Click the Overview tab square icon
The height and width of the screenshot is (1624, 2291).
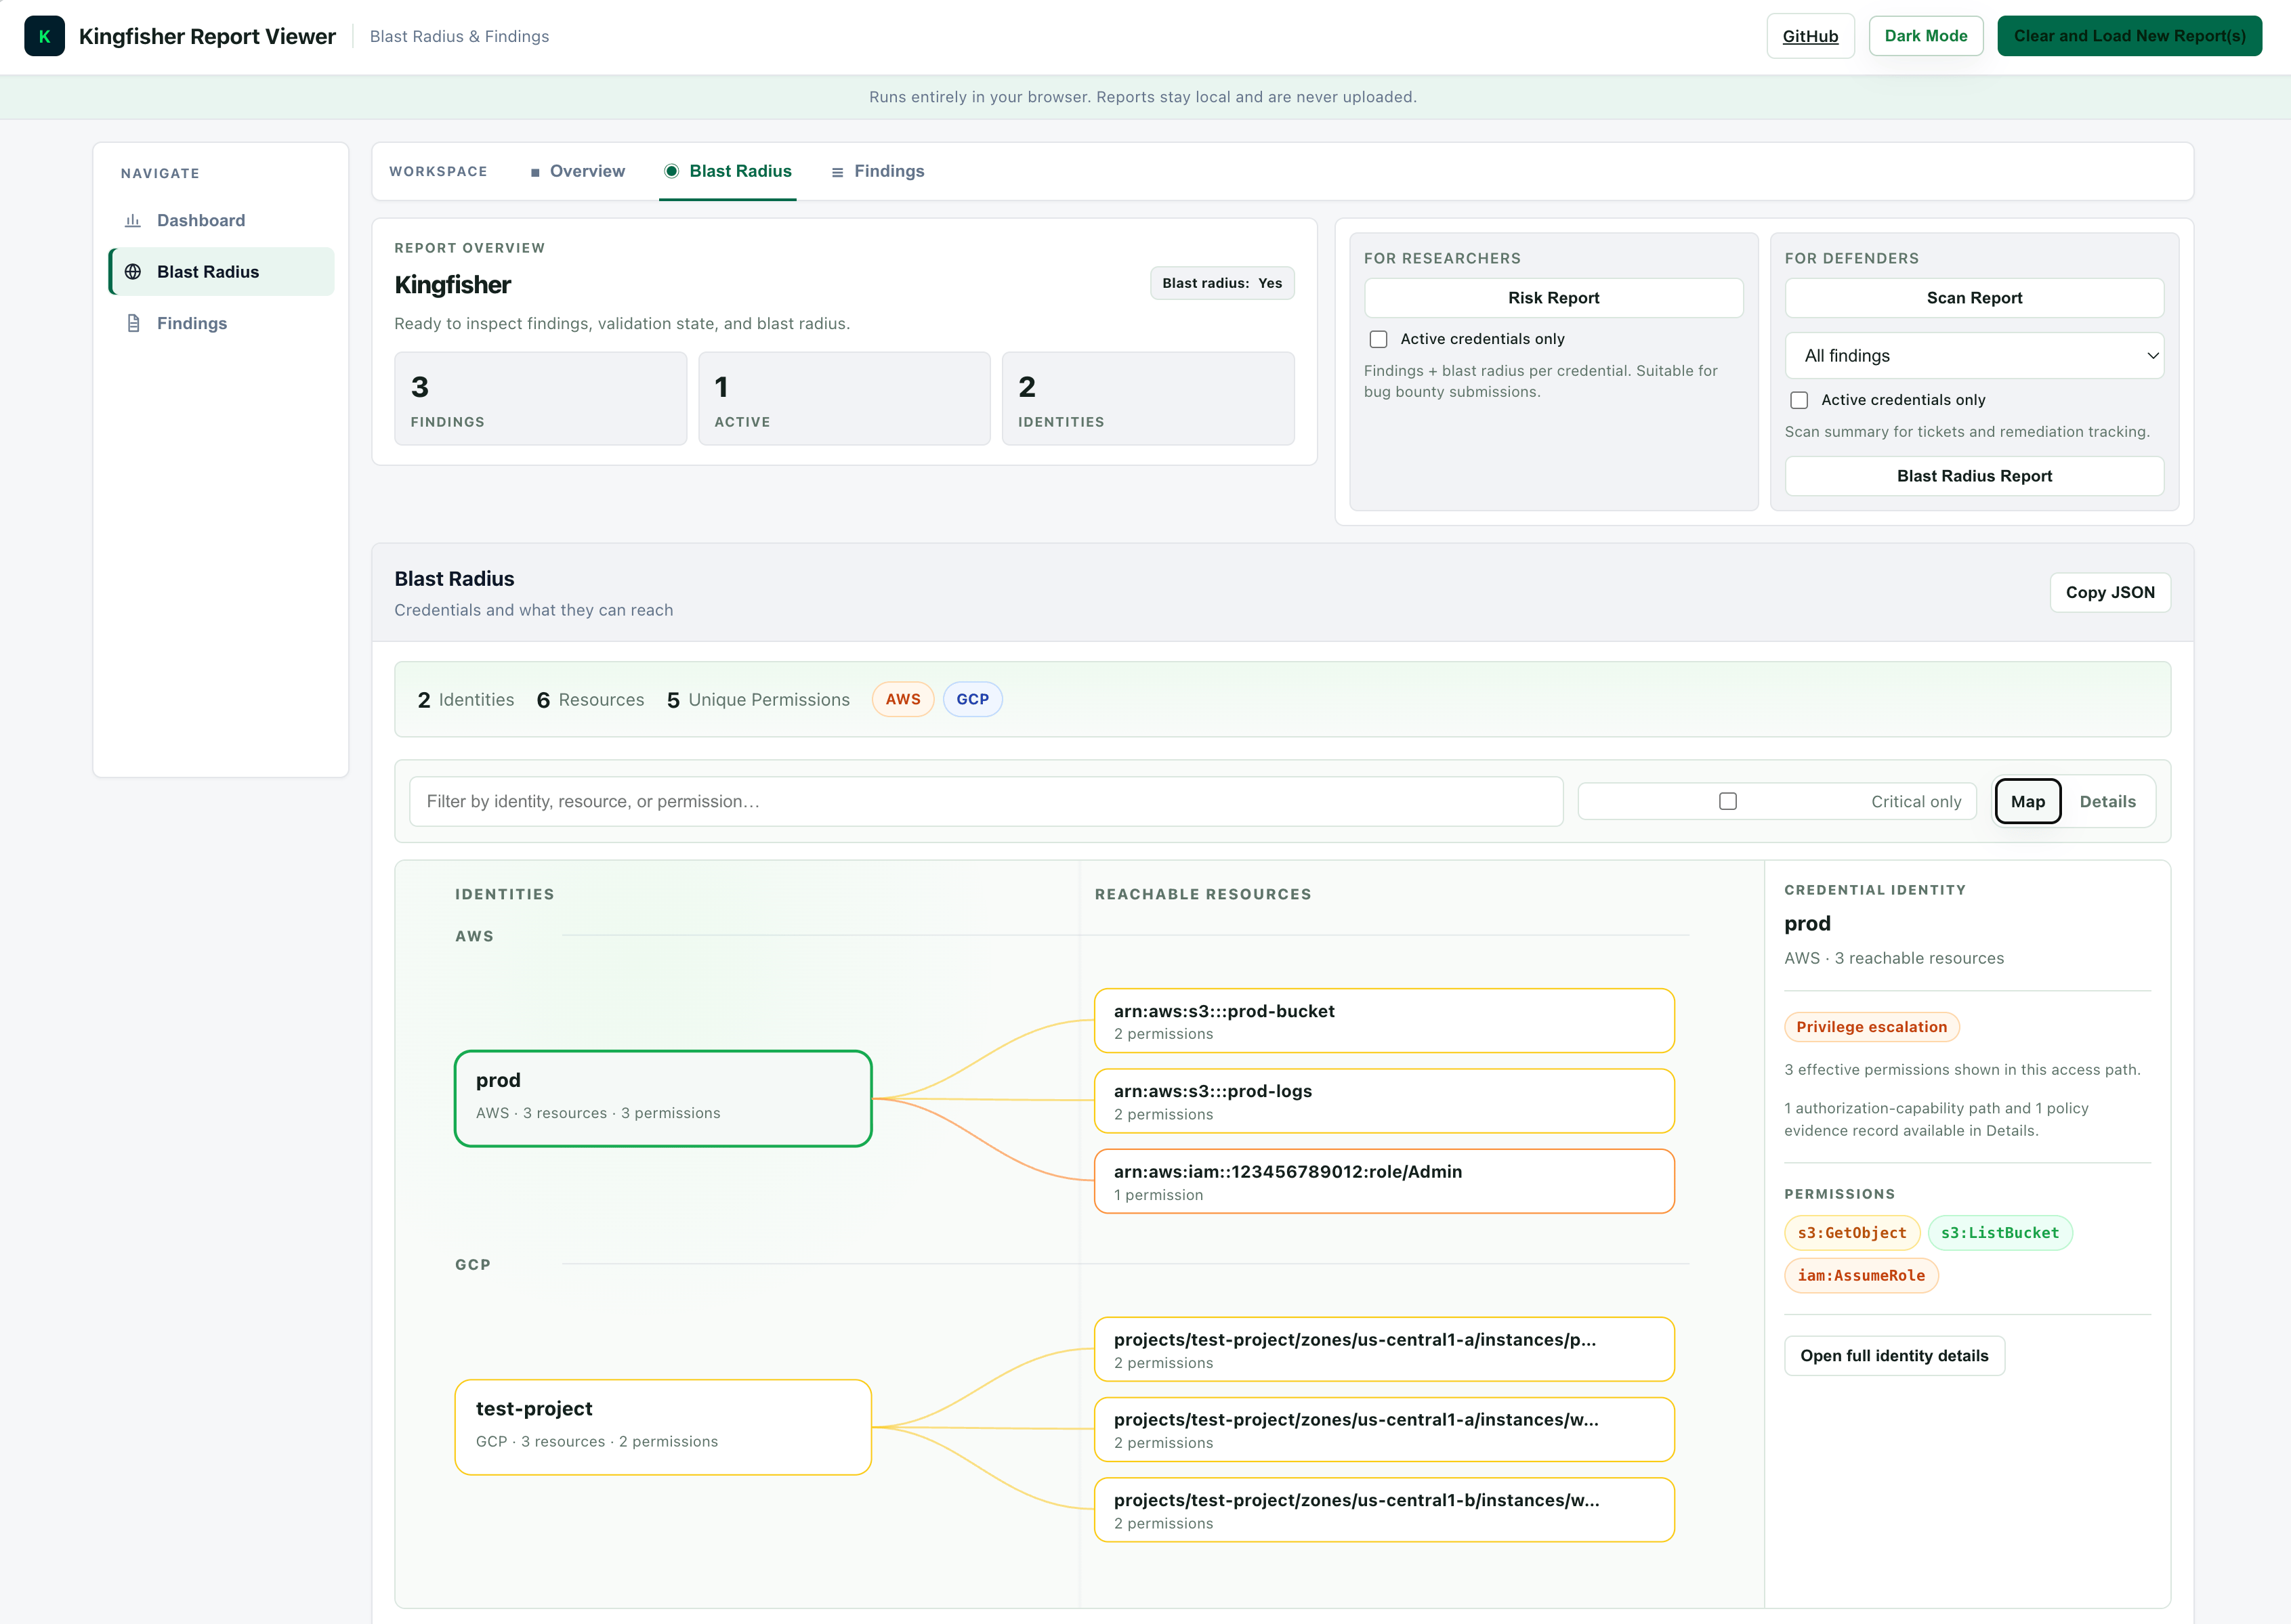pyautogui.click(x=535, y=172)
